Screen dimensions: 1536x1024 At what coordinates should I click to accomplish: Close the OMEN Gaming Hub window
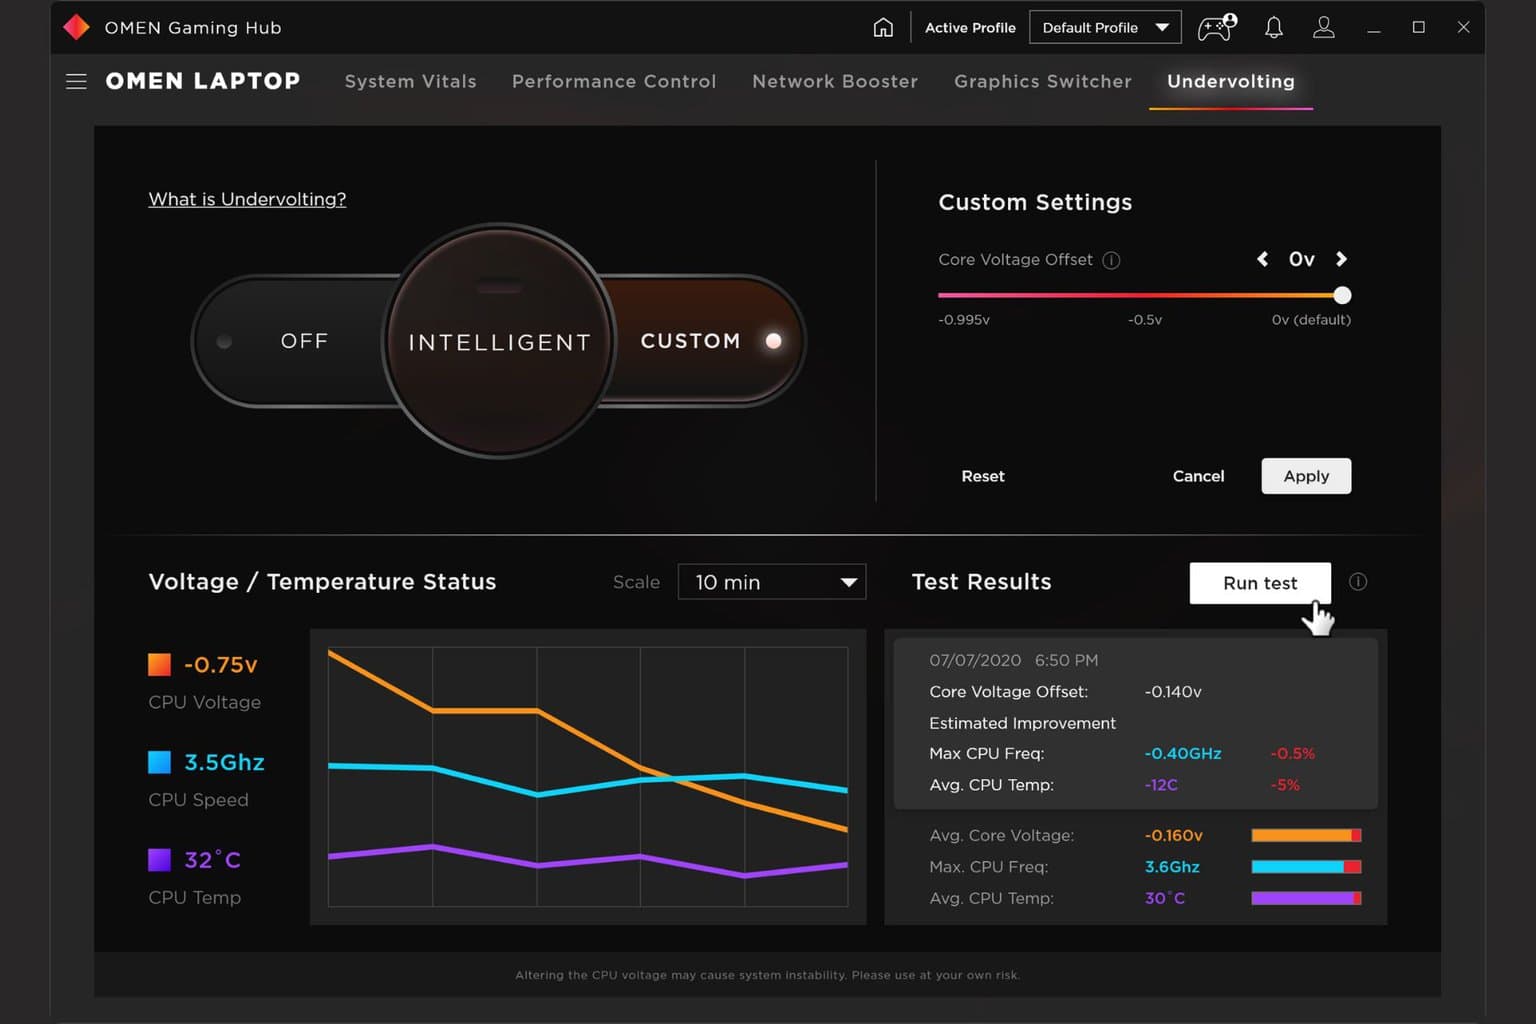click(1463, 27)
